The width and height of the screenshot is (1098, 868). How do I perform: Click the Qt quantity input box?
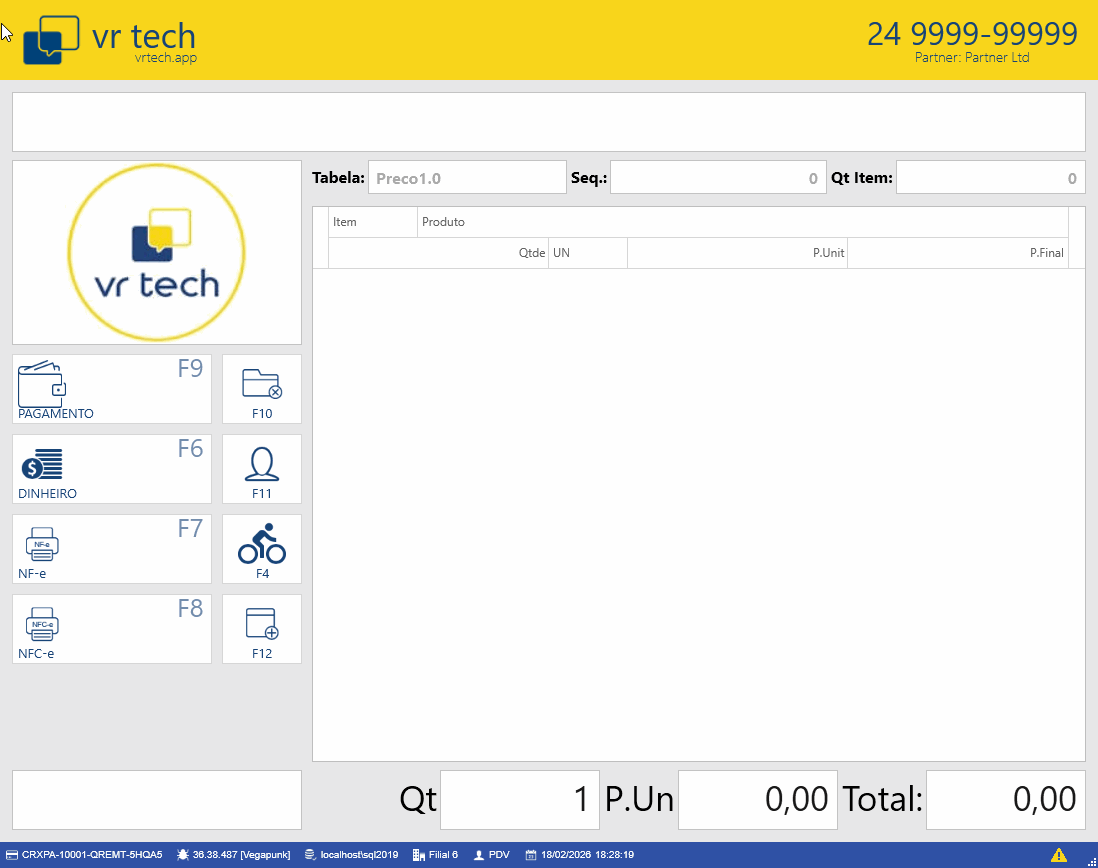tap(519, 799)
